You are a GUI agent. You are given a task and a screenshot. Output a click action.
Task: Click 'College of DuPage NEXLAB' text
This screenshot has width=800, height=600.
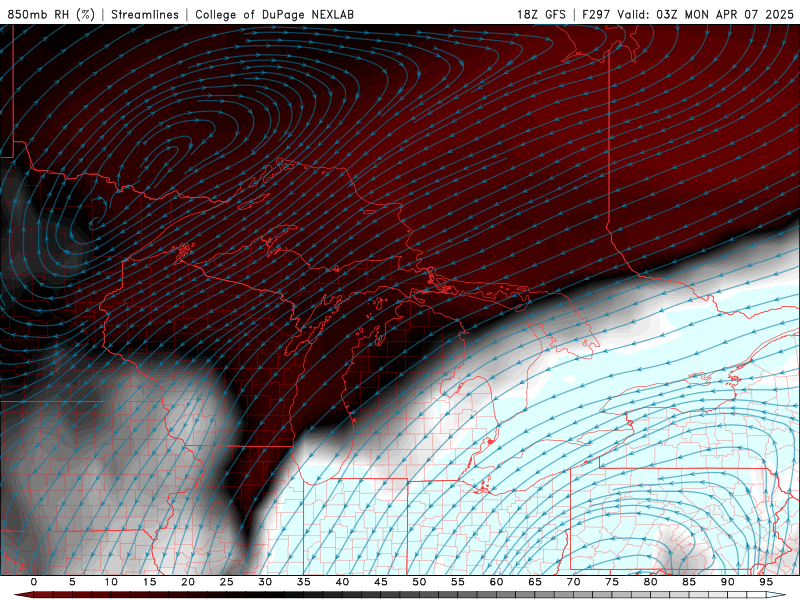click(x=274, y=14)
